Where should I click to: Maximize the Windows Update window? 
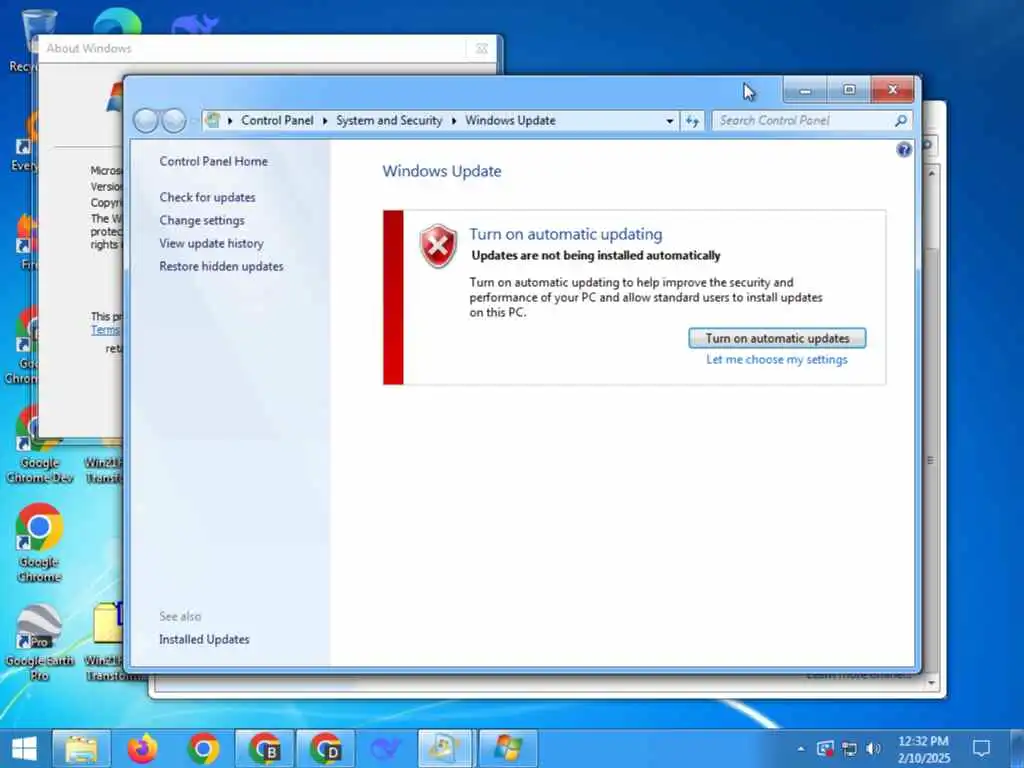pos(848,90)
